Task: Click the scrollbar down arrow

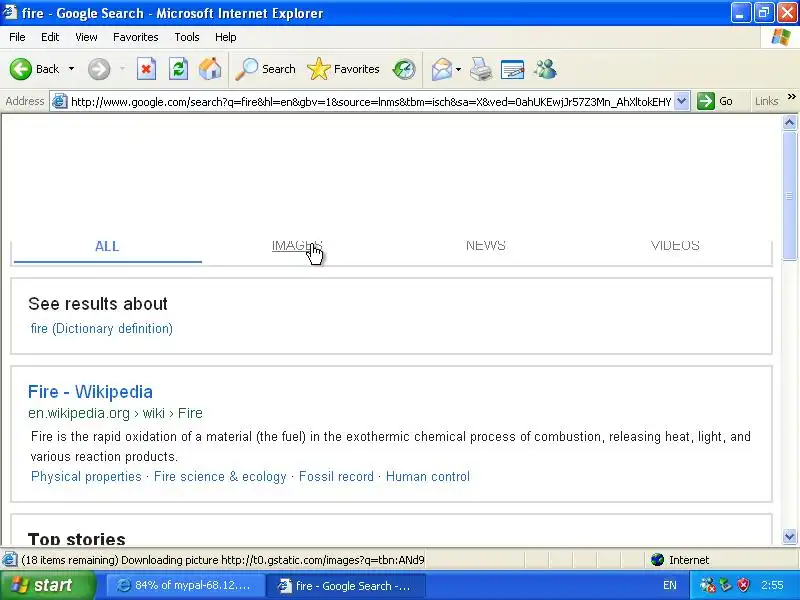Action: [789, 536]
